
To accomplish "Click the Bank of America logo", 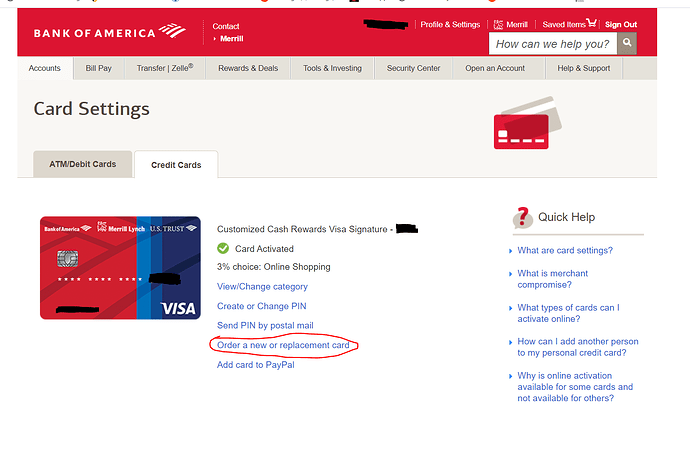I will tap(108, 33).
